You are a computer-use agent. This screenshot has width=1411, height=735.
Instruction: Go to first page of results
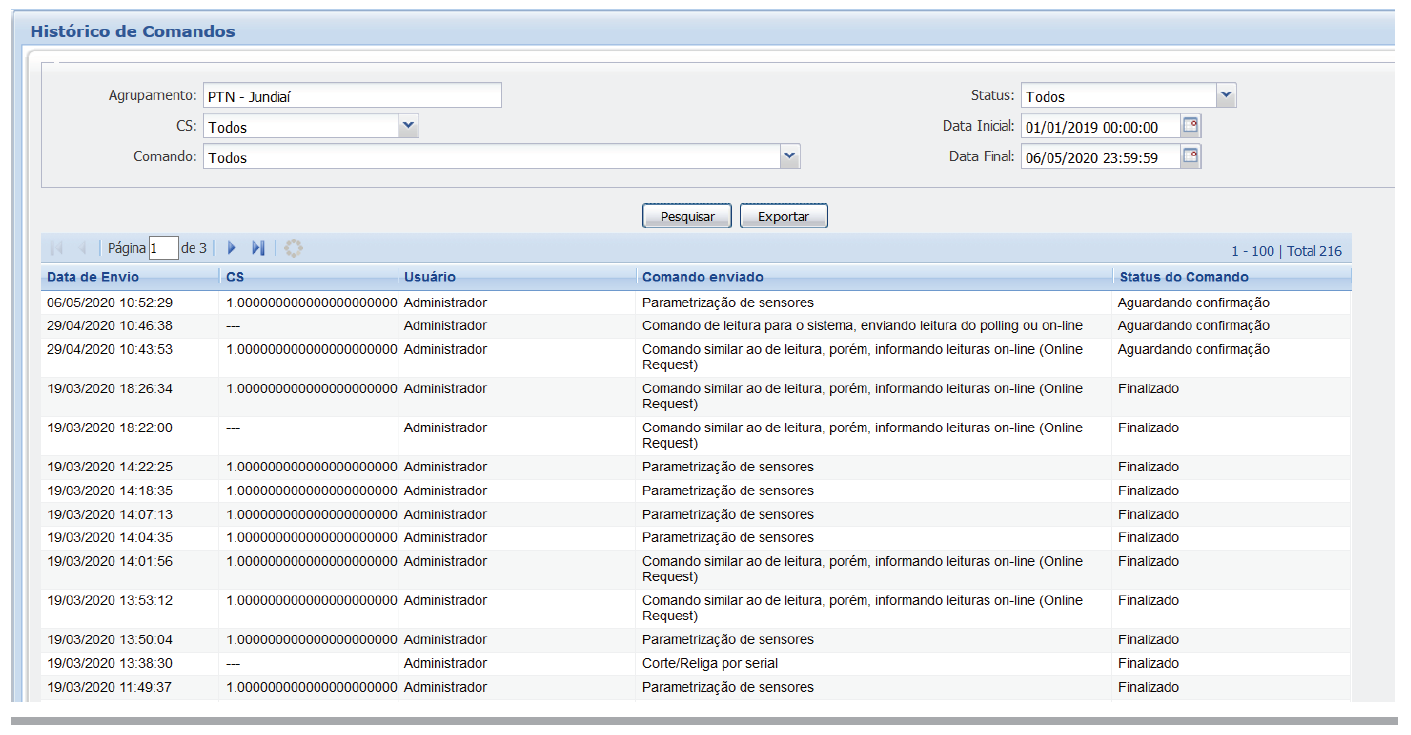point(56,248)
